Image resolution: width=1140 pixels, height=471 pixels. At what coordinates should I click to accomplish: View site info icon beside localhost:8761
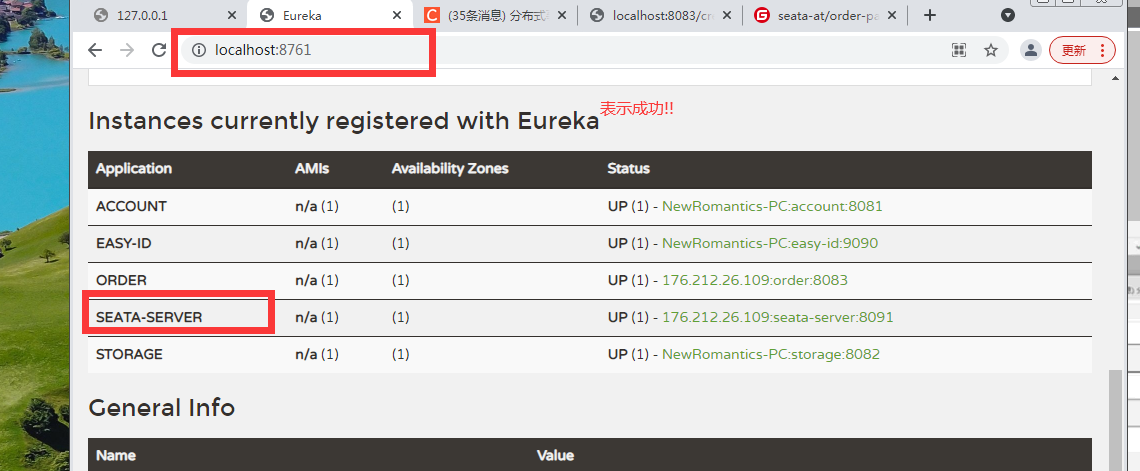pos(199,50)
